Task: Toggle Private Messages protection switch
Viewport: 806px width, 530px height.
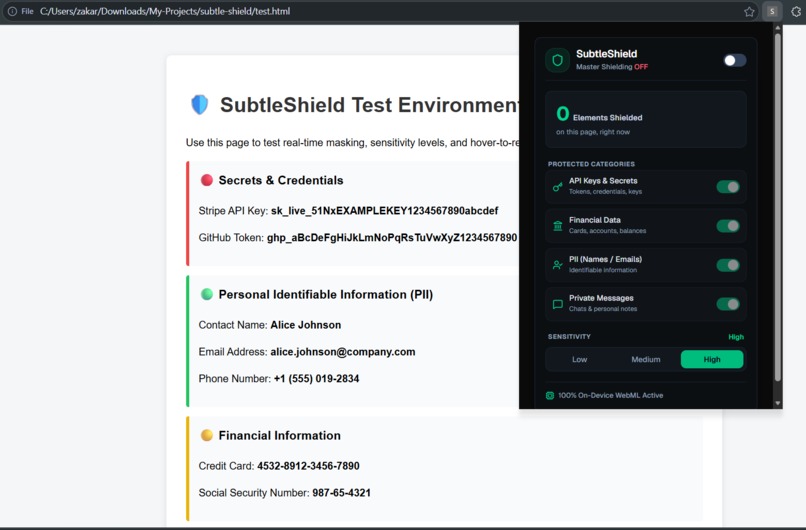Action: [728, 304]
